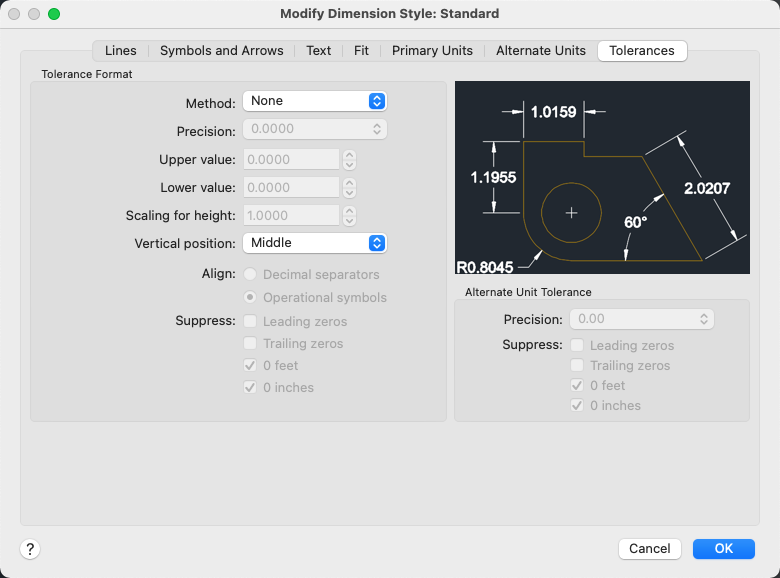This screenshot has width=780, height=578.
Task: Select the Alternate Units tab
Action: (x=541, y=50)
